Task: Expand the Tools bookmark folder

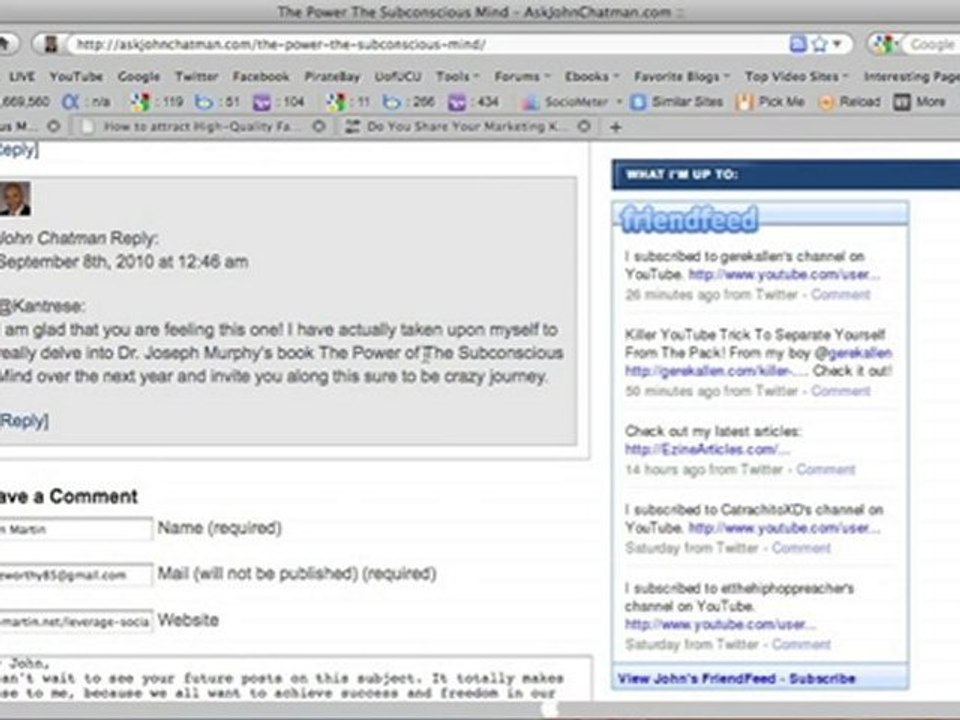Action: coord(457,77)
